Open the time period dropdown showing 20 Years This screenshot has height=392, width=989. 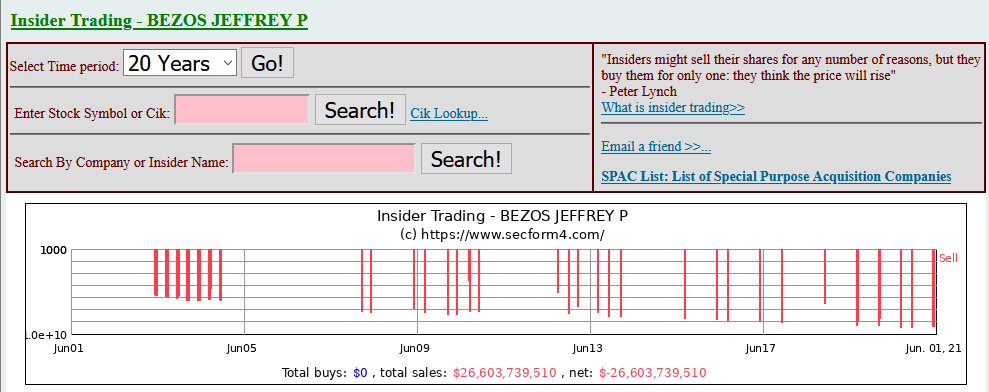[x=180, y=63]
